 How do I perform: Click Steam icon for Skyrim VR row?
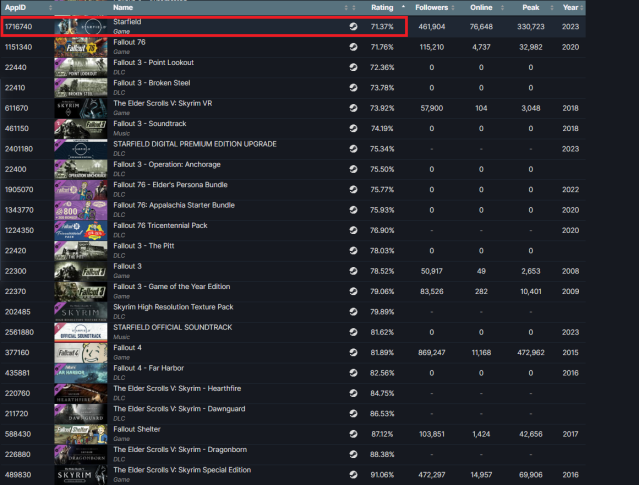tap(353, 108)
